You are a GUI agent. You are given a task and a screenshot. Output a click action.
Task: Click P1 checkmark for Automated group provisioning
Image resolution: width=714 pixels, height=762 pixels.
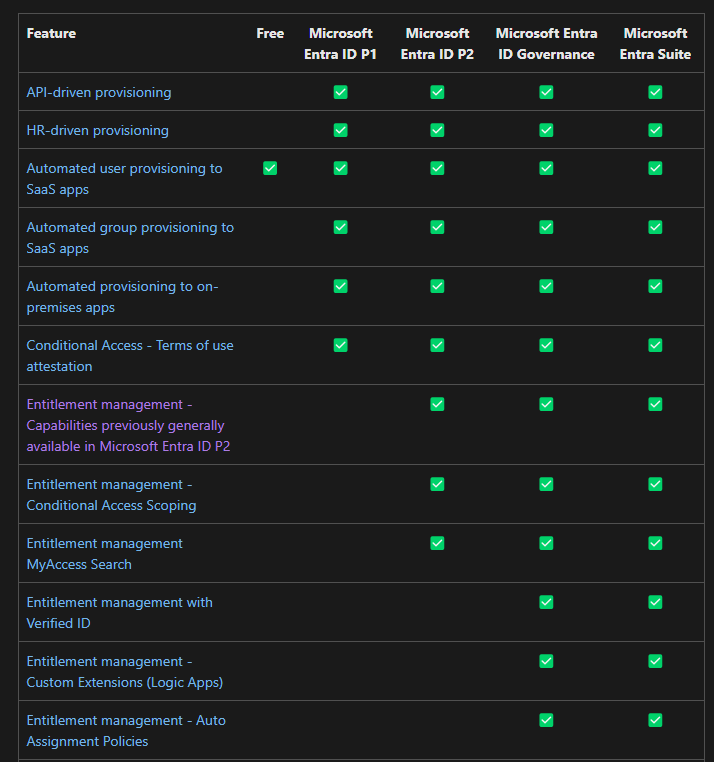pyautogui.click(x=341, y=227)
